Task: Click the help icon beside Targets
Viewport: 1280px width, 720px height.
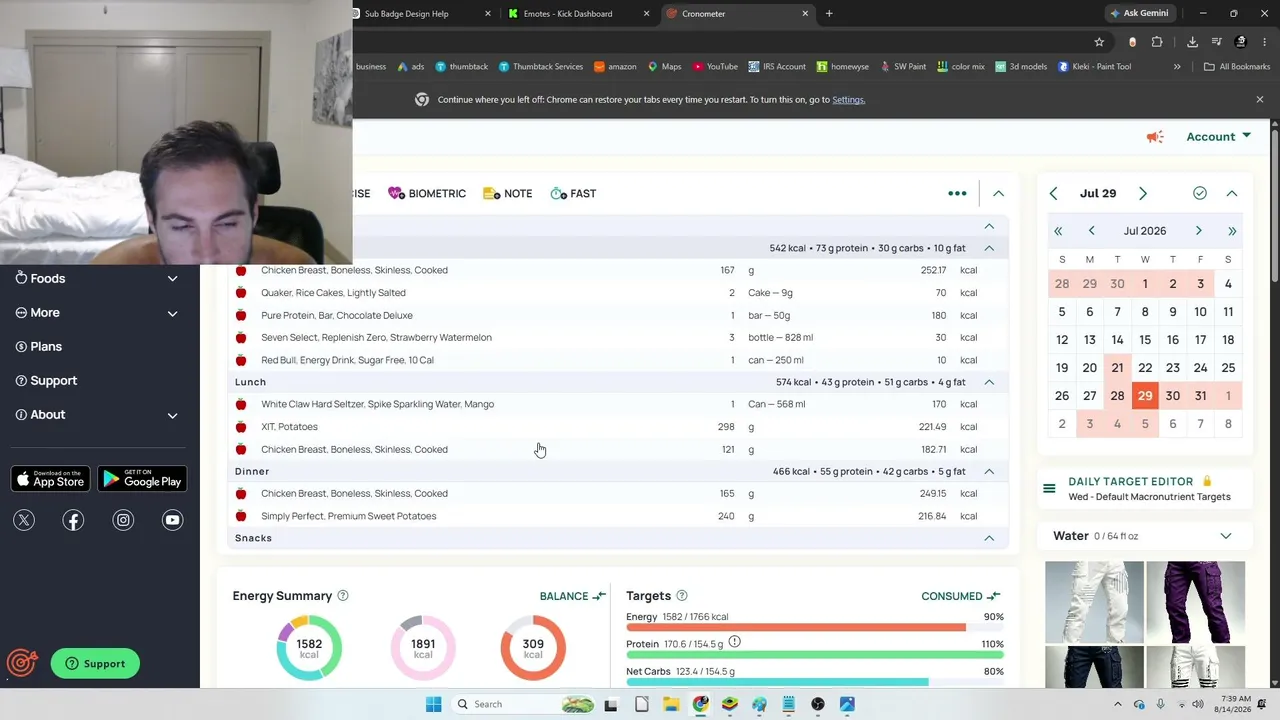Action: tap(682, 596)
